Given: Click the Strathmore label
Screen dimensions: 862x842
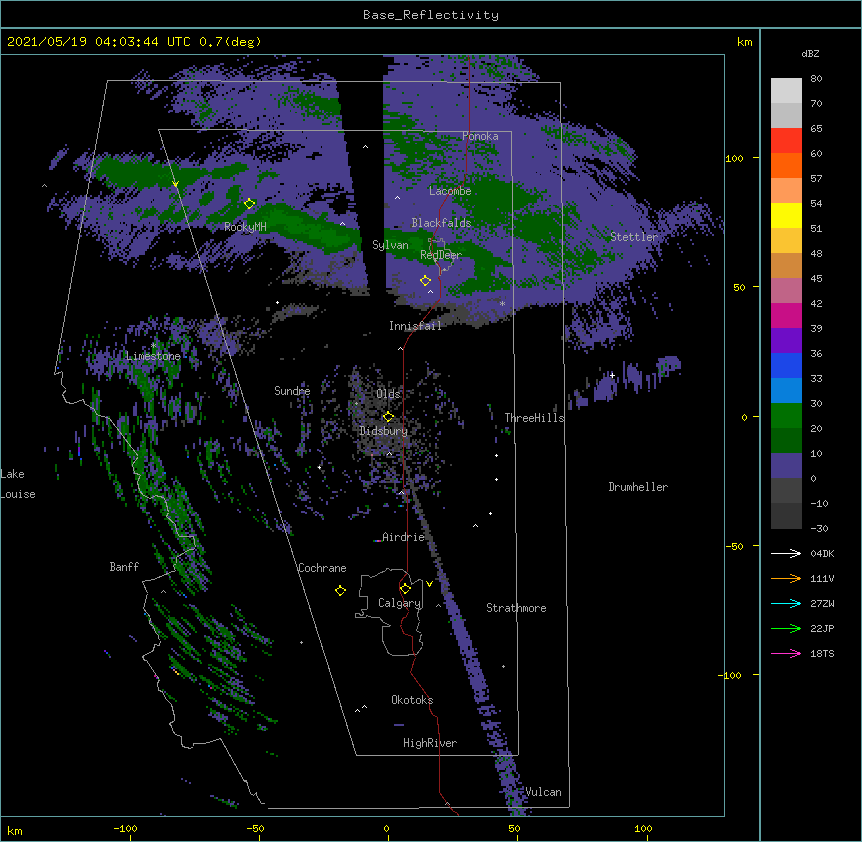Looking at the screenshot, I should (516, 608).
